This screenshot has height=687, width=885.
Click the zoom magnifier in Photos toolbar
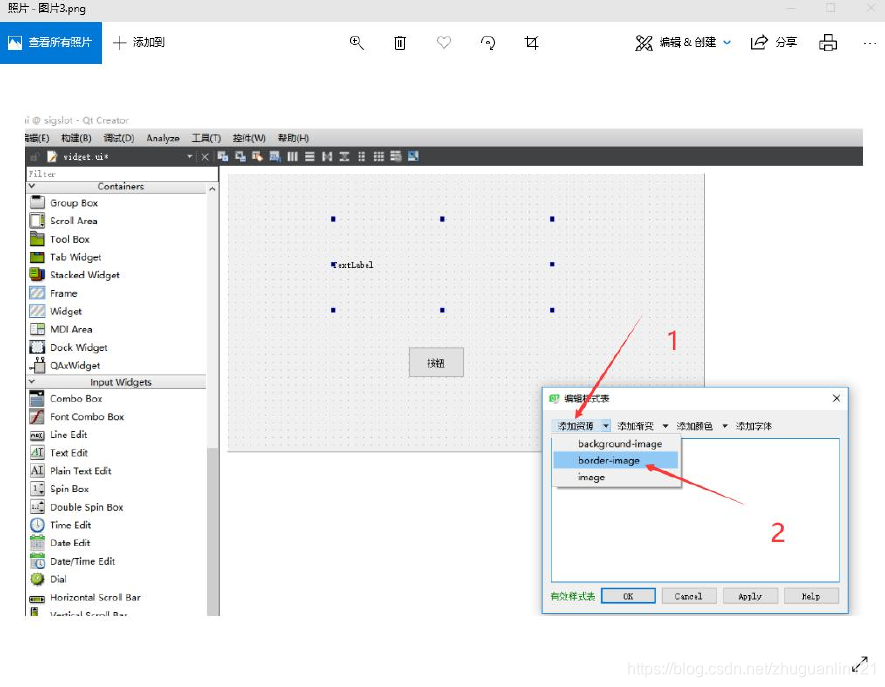point(357,42)
